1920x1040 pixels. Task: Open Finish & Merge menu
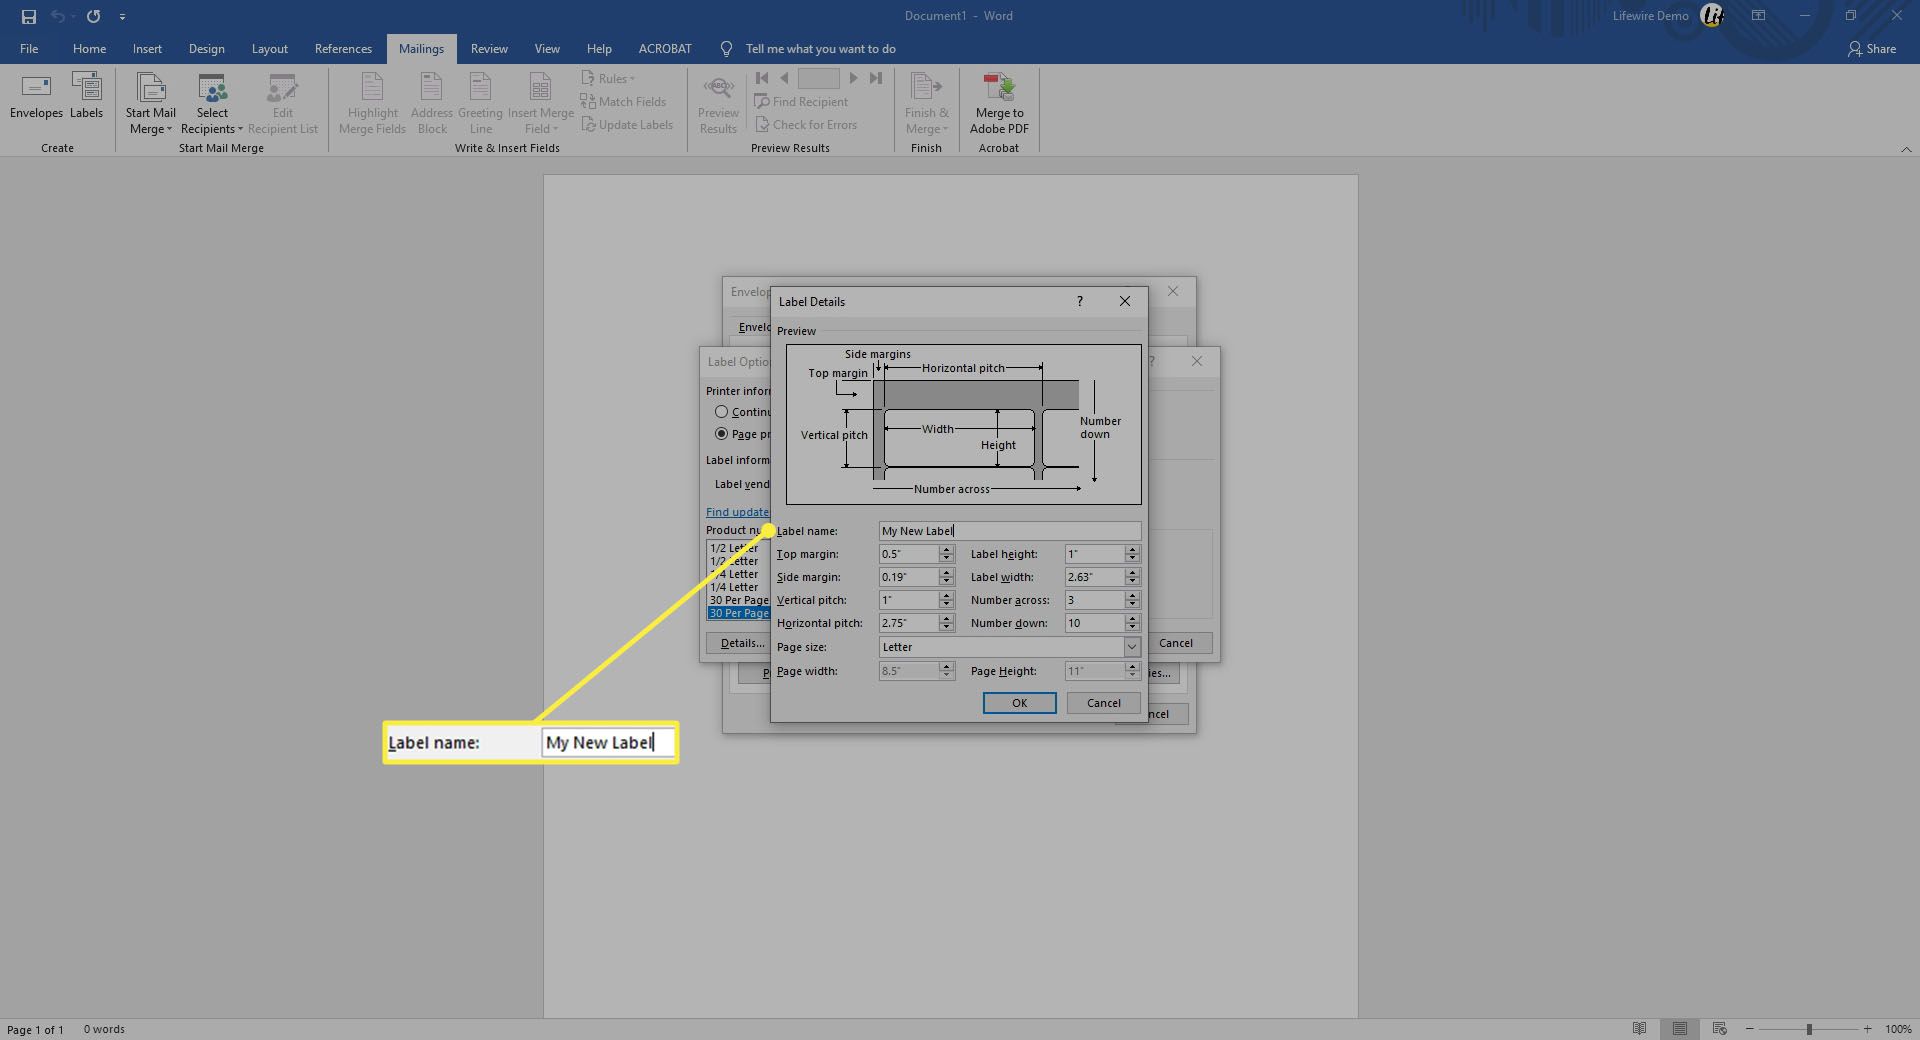[x=926, y=104]
